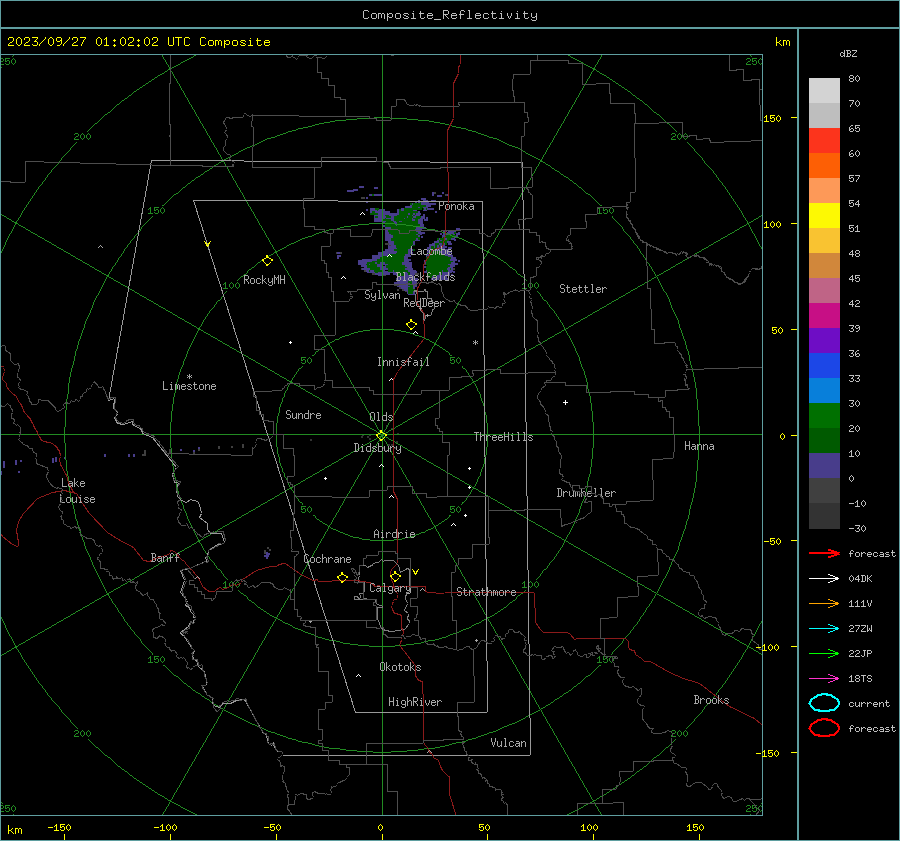The image size is (900, 841).
Task: Click the magenta 18TS arrow icon
Action: click(x=824, y=679)
